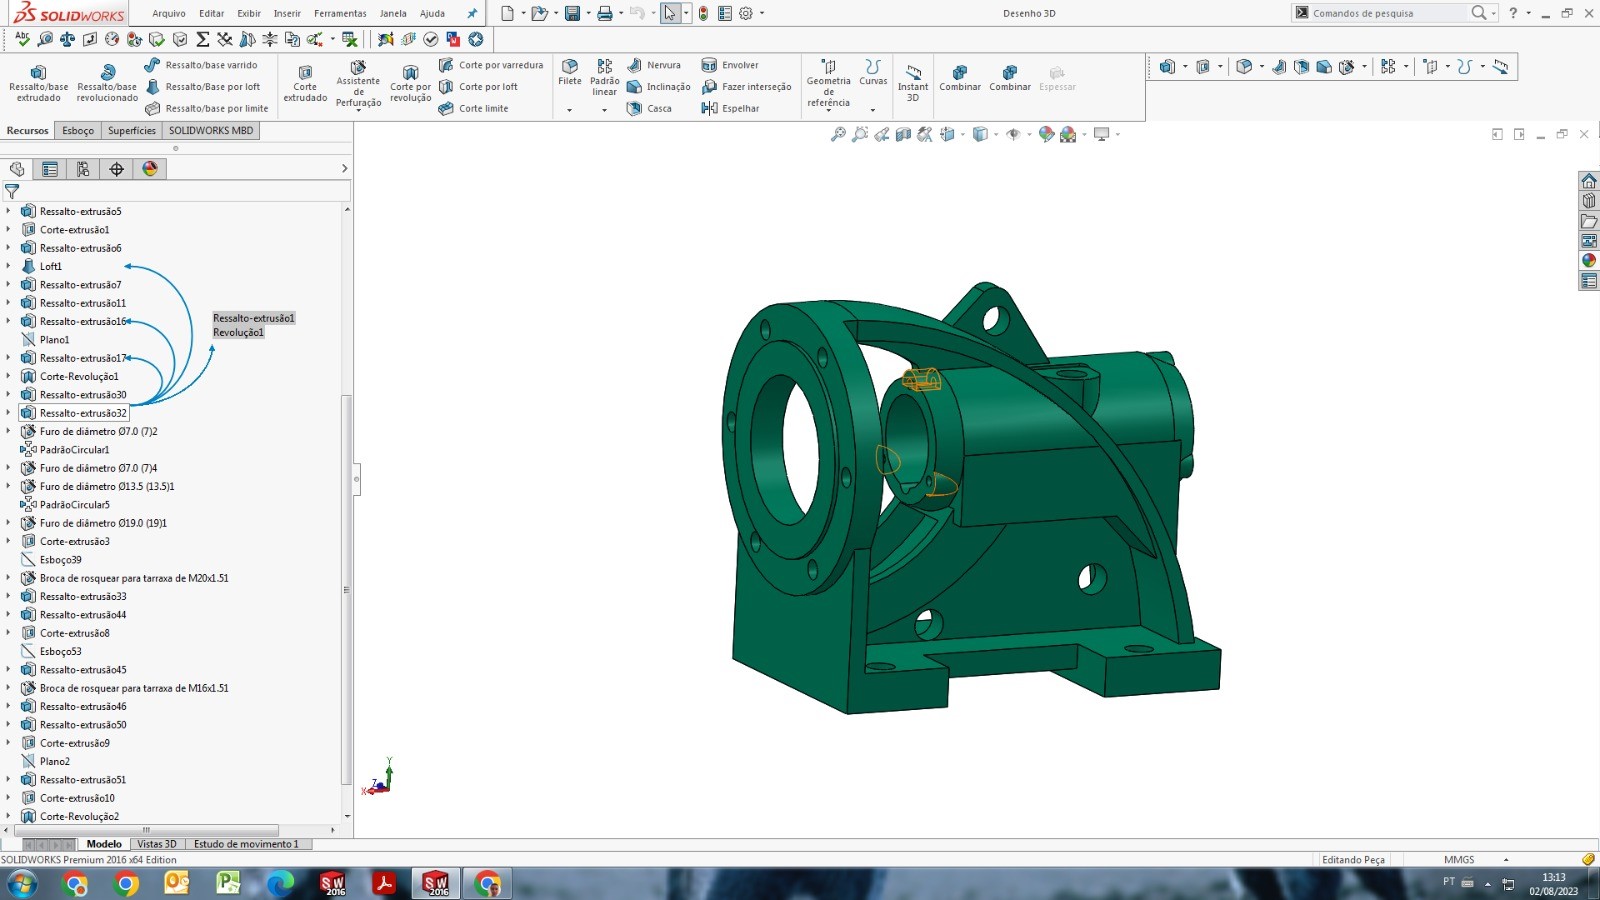Viewport: 1600px width, 900px height.
Task: Click the FeatureManager filter funnel icon
Action: point(12,190)
